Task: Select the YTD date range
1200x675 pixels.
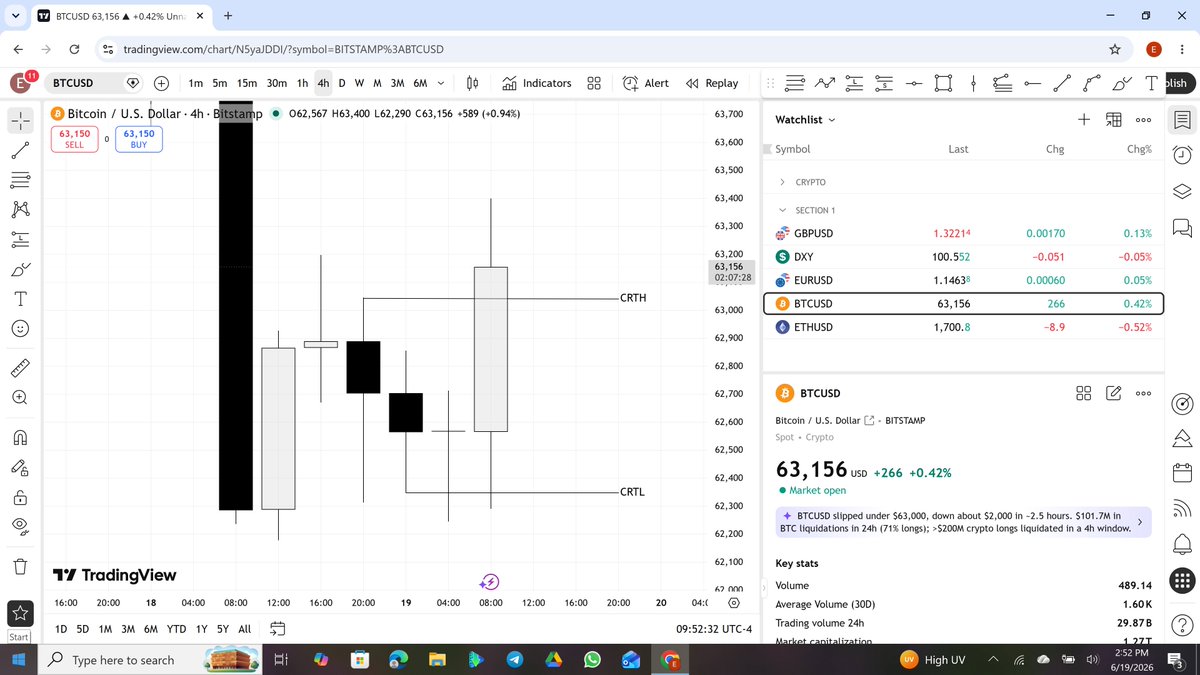Action: 176,629
